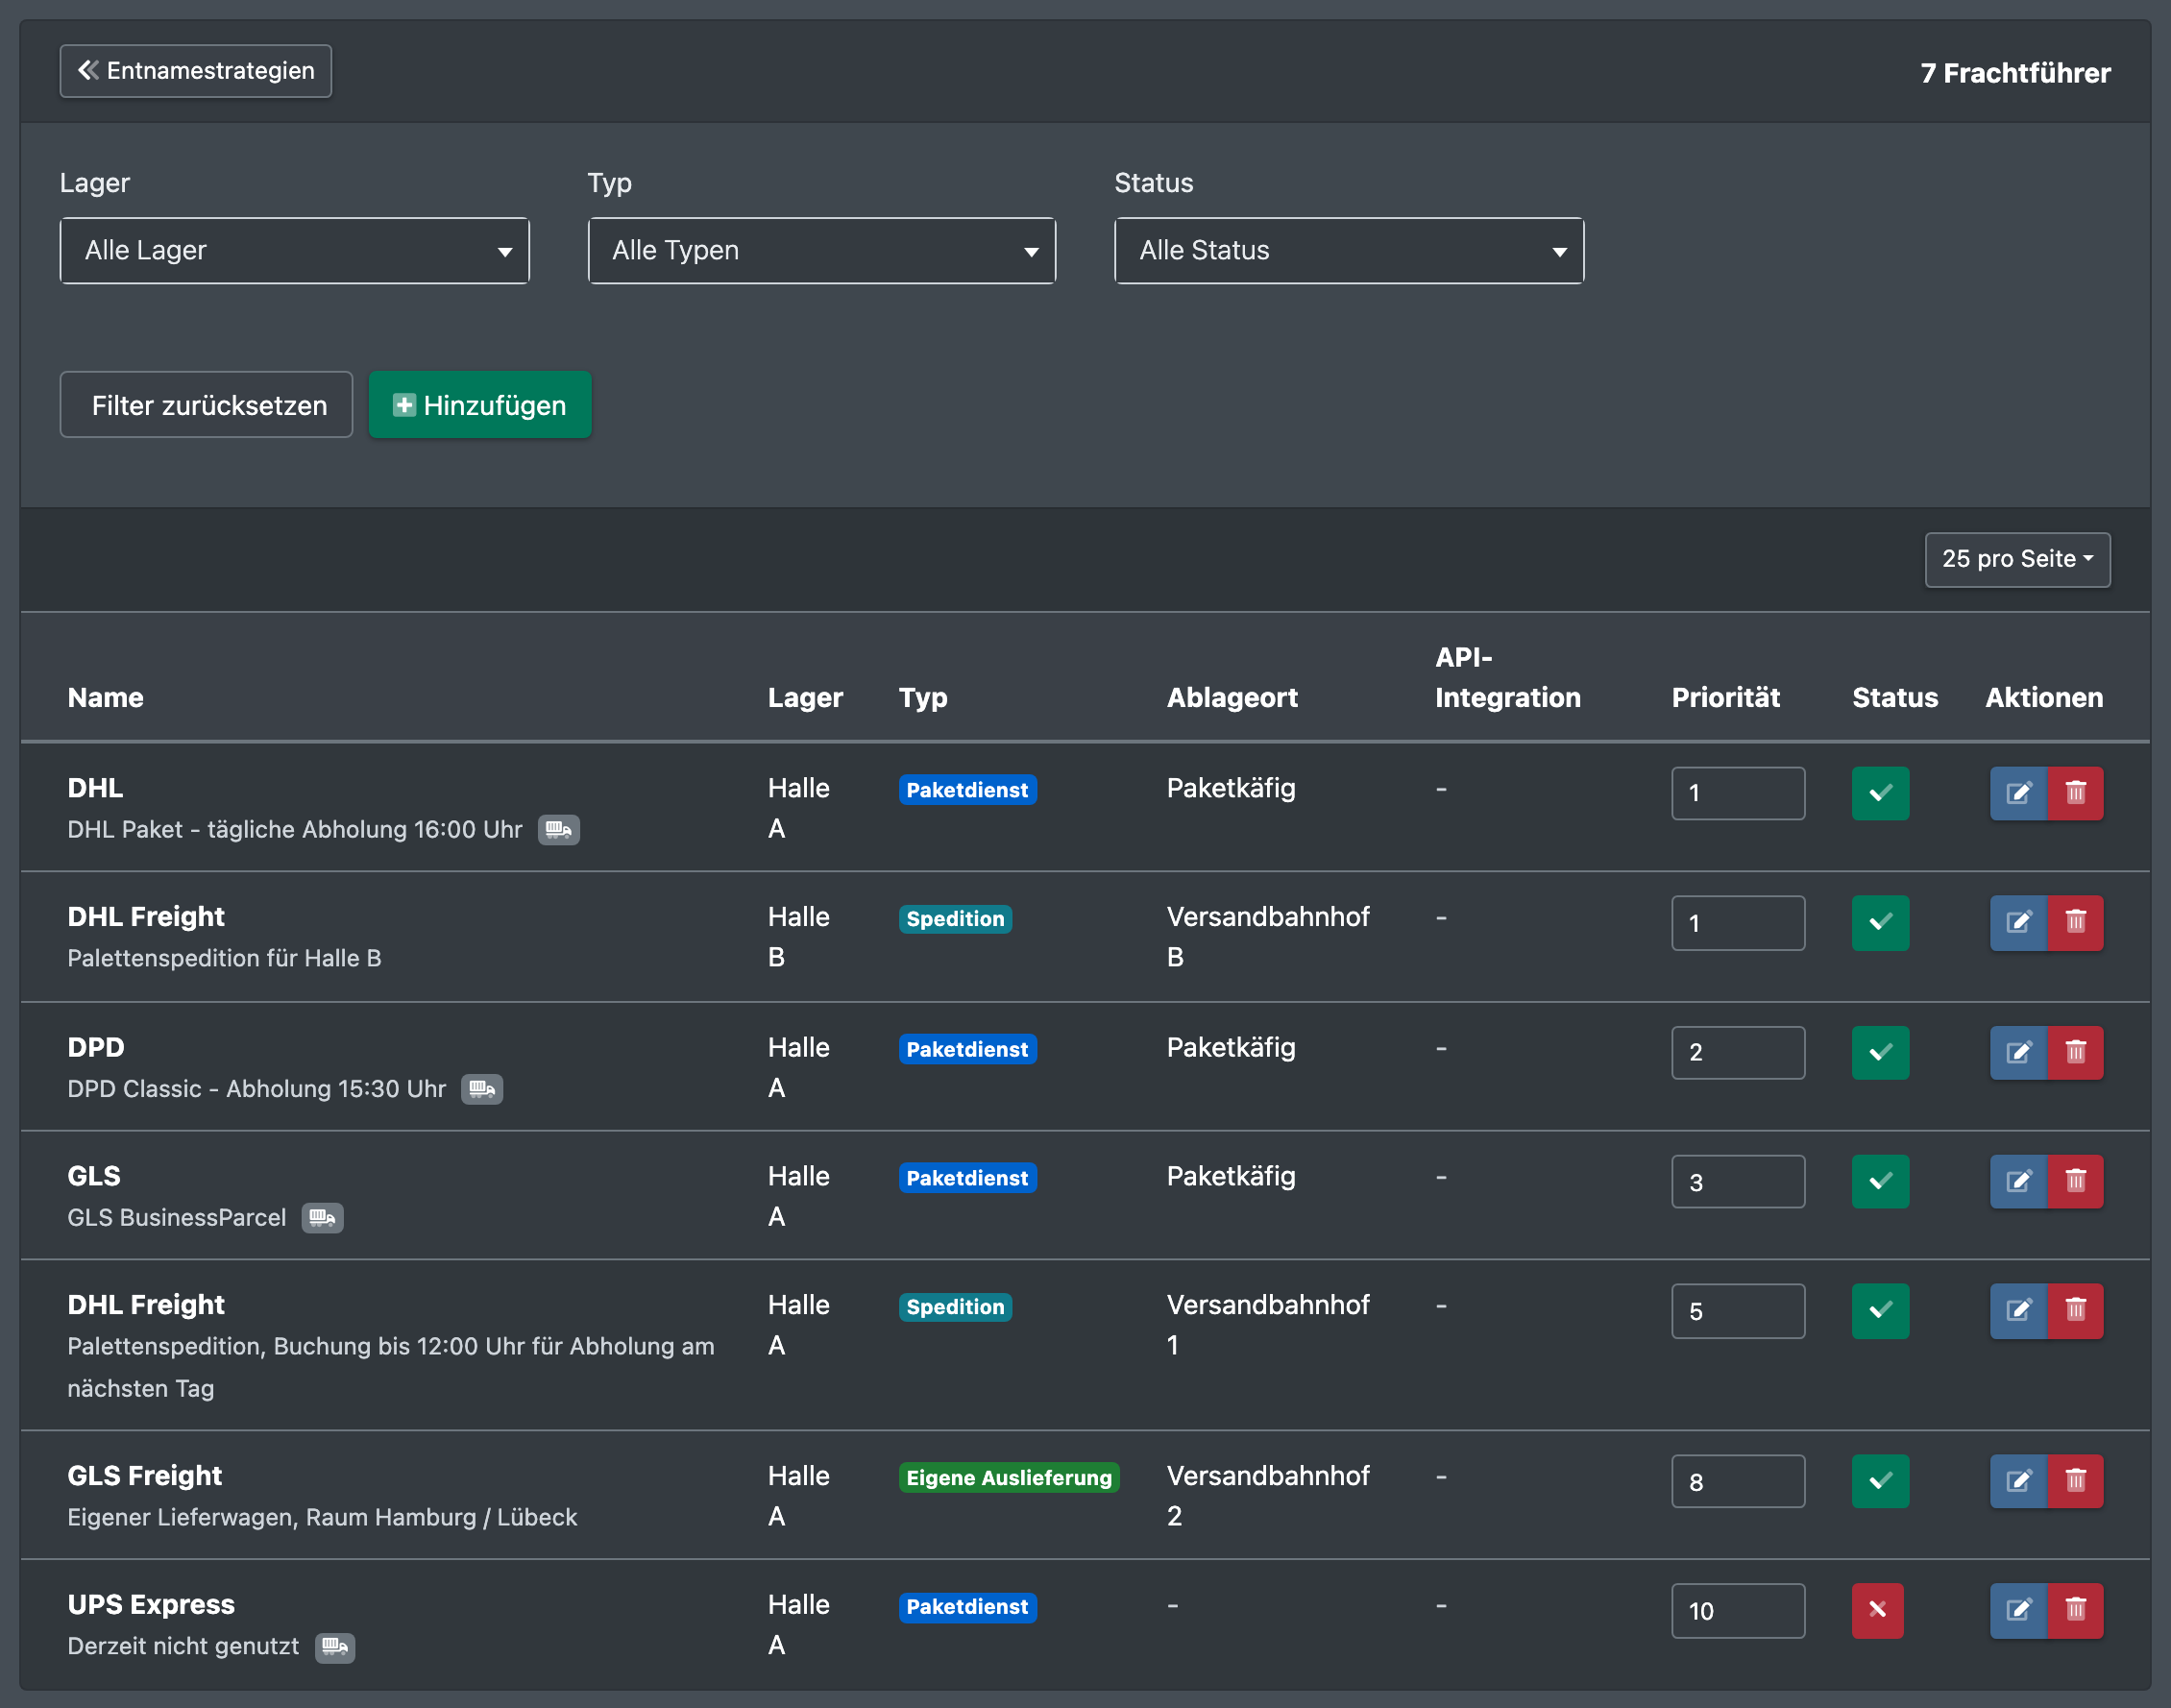Viewport: 2171px width, 1708px height.
Task: Activate UPS Express via red status button
Action: (1877, 1610)
